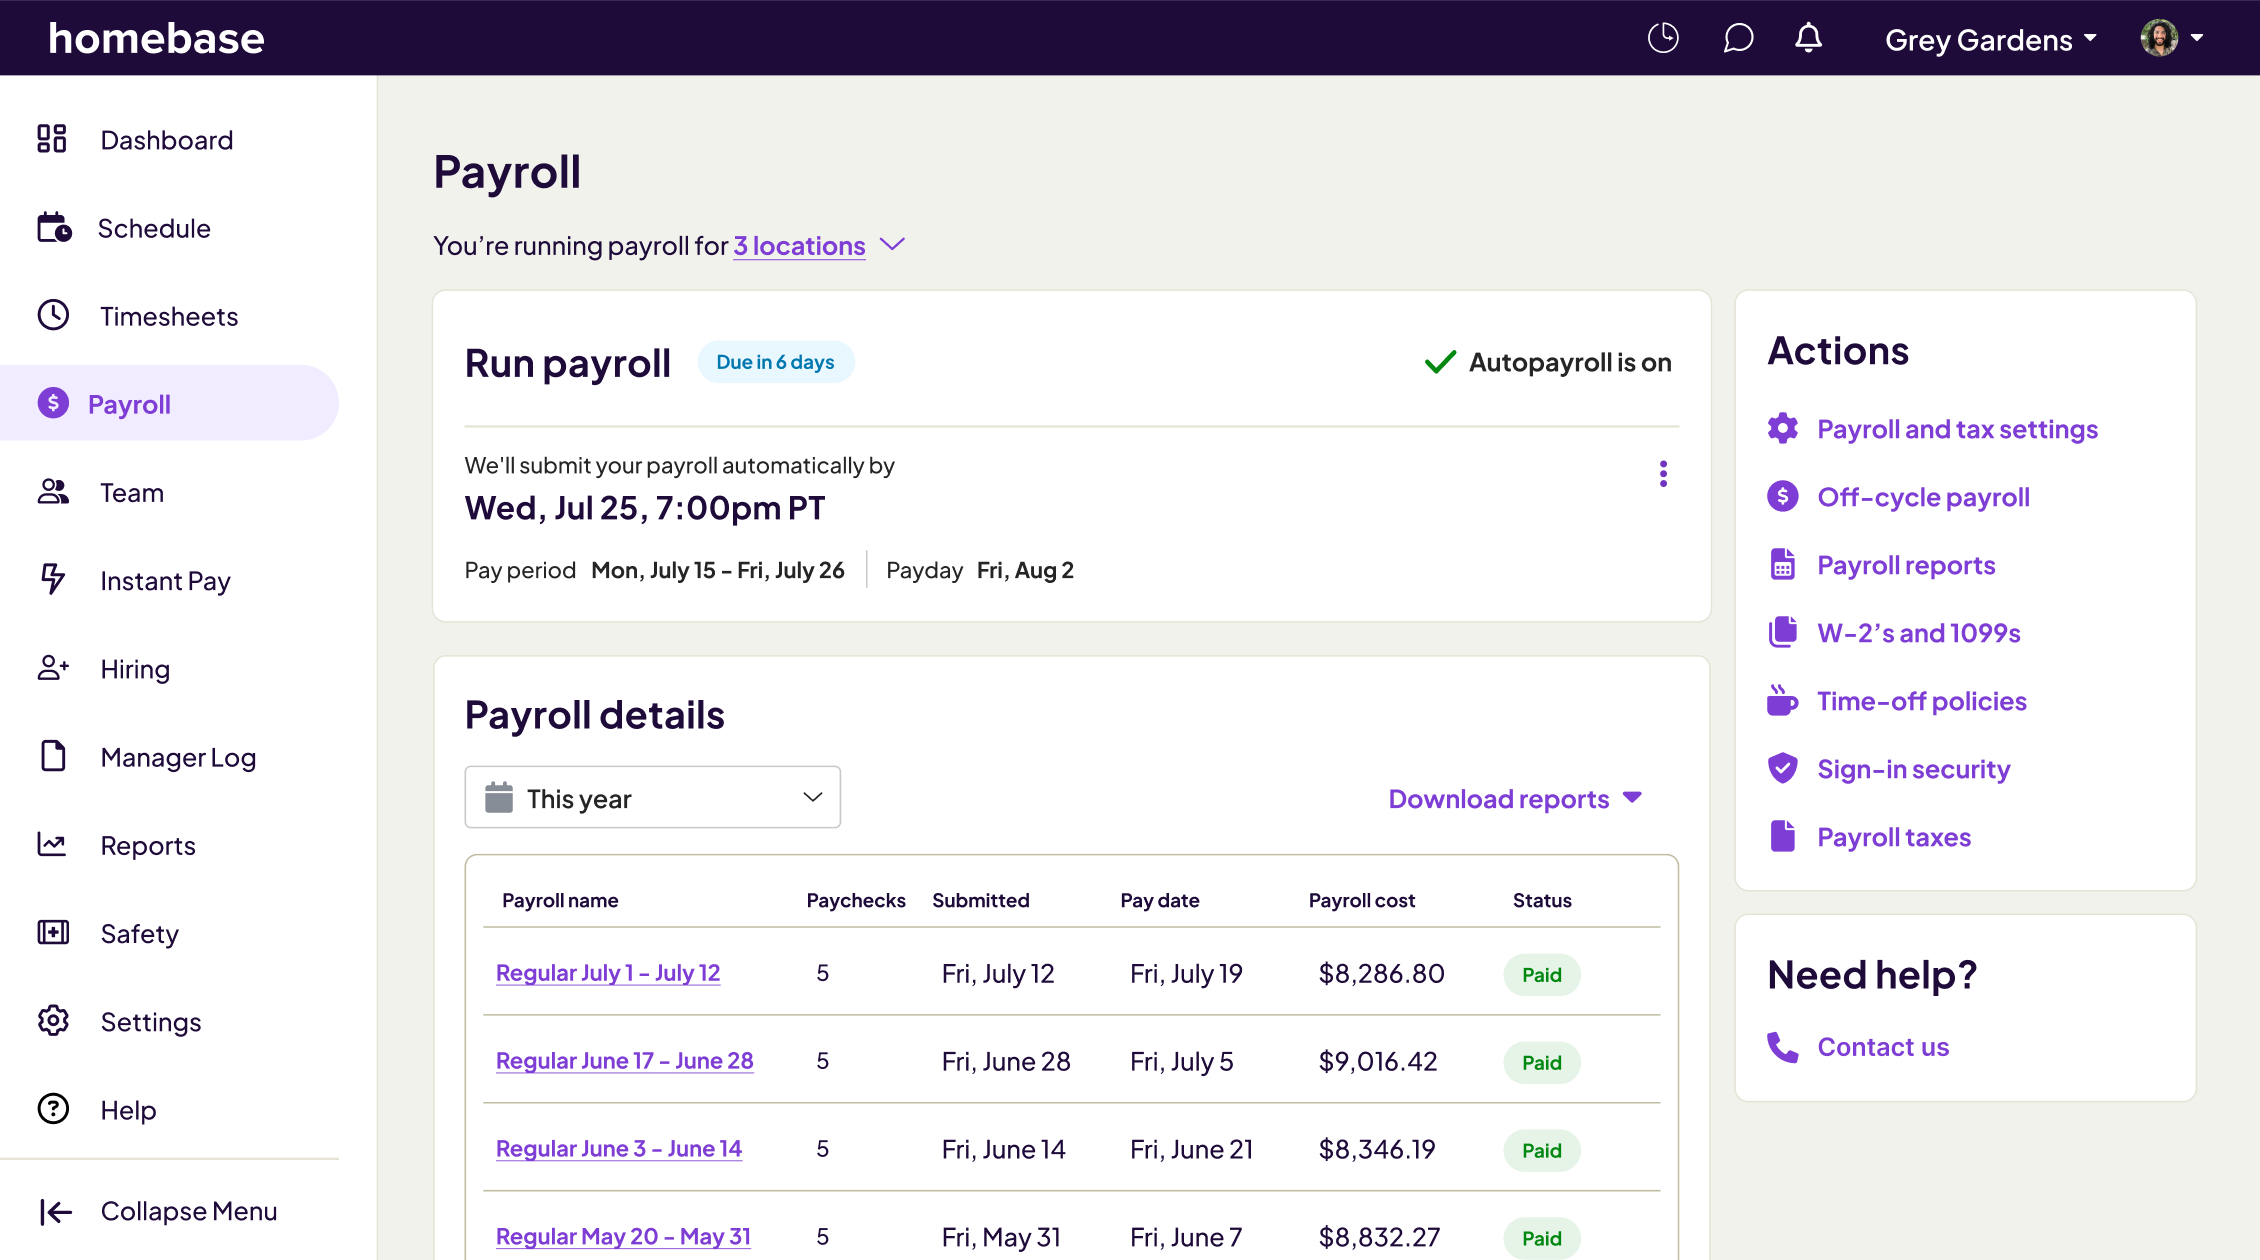This screenshot has height=1260, width=2260.
Task: Click the Safety first-aid icon in sidebar
Action: click(53, 933)
